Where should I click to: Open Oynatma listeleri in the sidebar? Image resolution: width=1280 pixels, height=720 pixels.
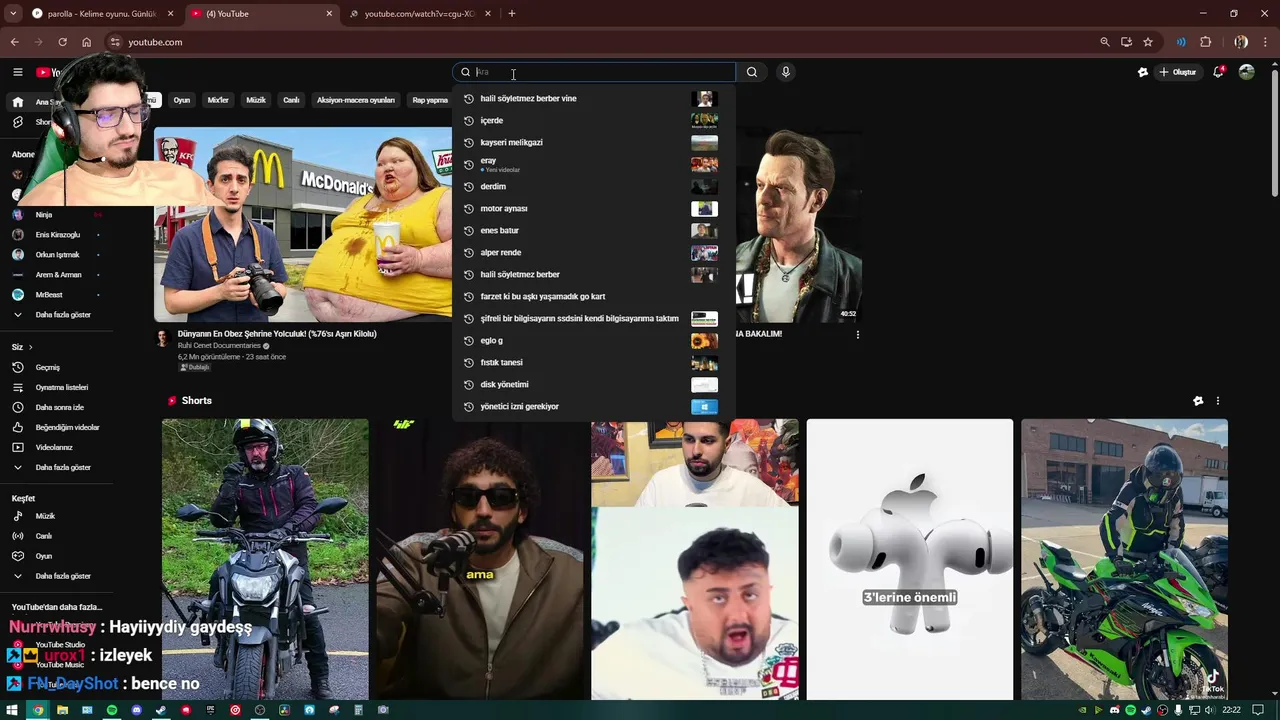(x=62, y=387)
